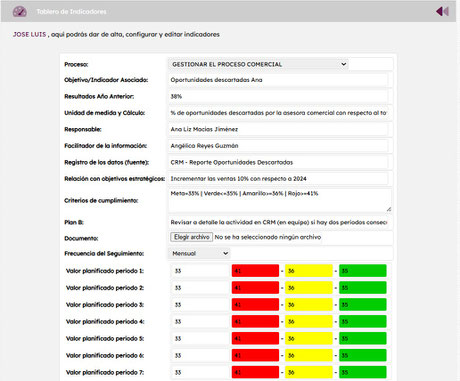Click the green 35 field in periodo 5

[363, 338]
